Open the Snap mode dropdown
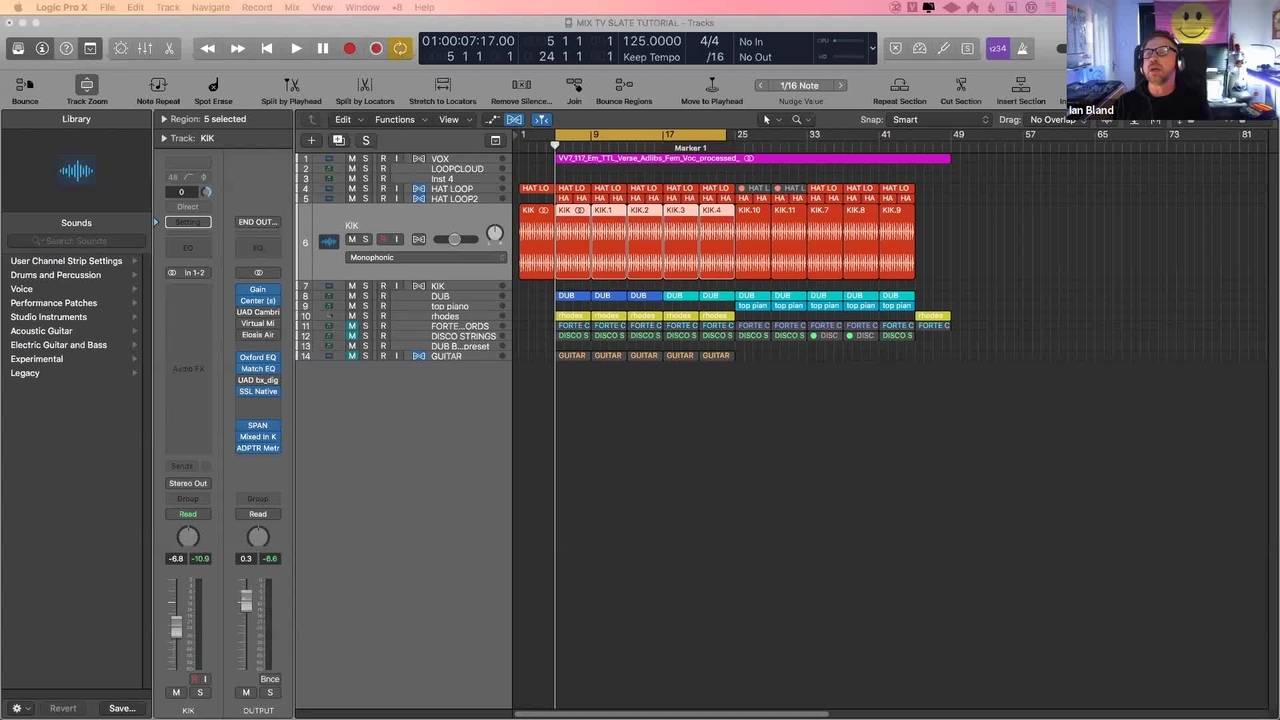The width and height of the screenshot is (1280, 720). [940, 120]
